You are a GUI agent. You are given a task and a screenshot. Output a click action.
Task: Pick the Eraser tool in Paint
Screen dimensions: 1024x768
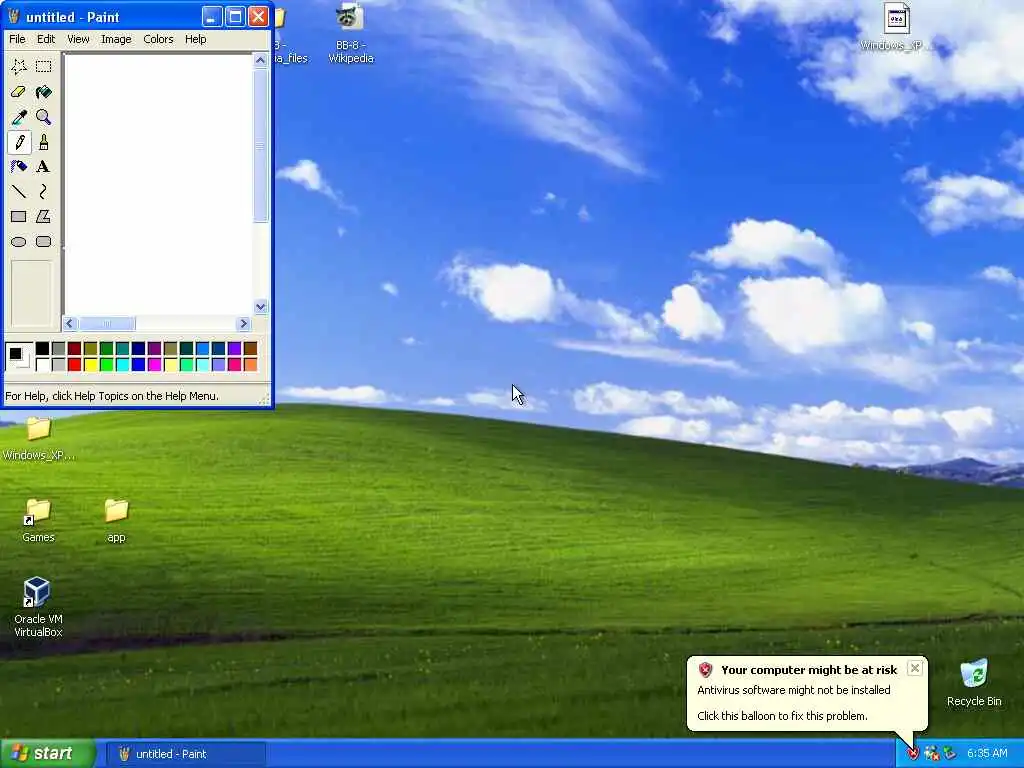click(x=19, y=92)
